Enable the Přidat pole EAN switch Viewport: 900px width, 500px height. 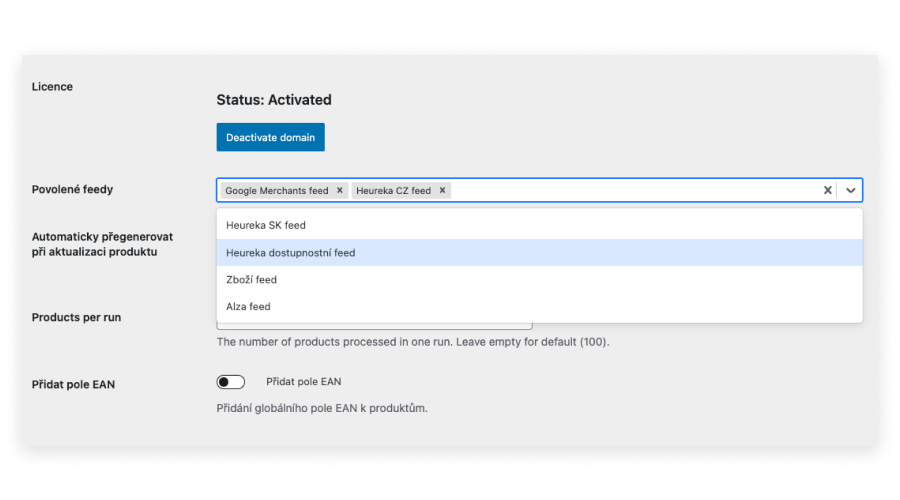(230, 382)
